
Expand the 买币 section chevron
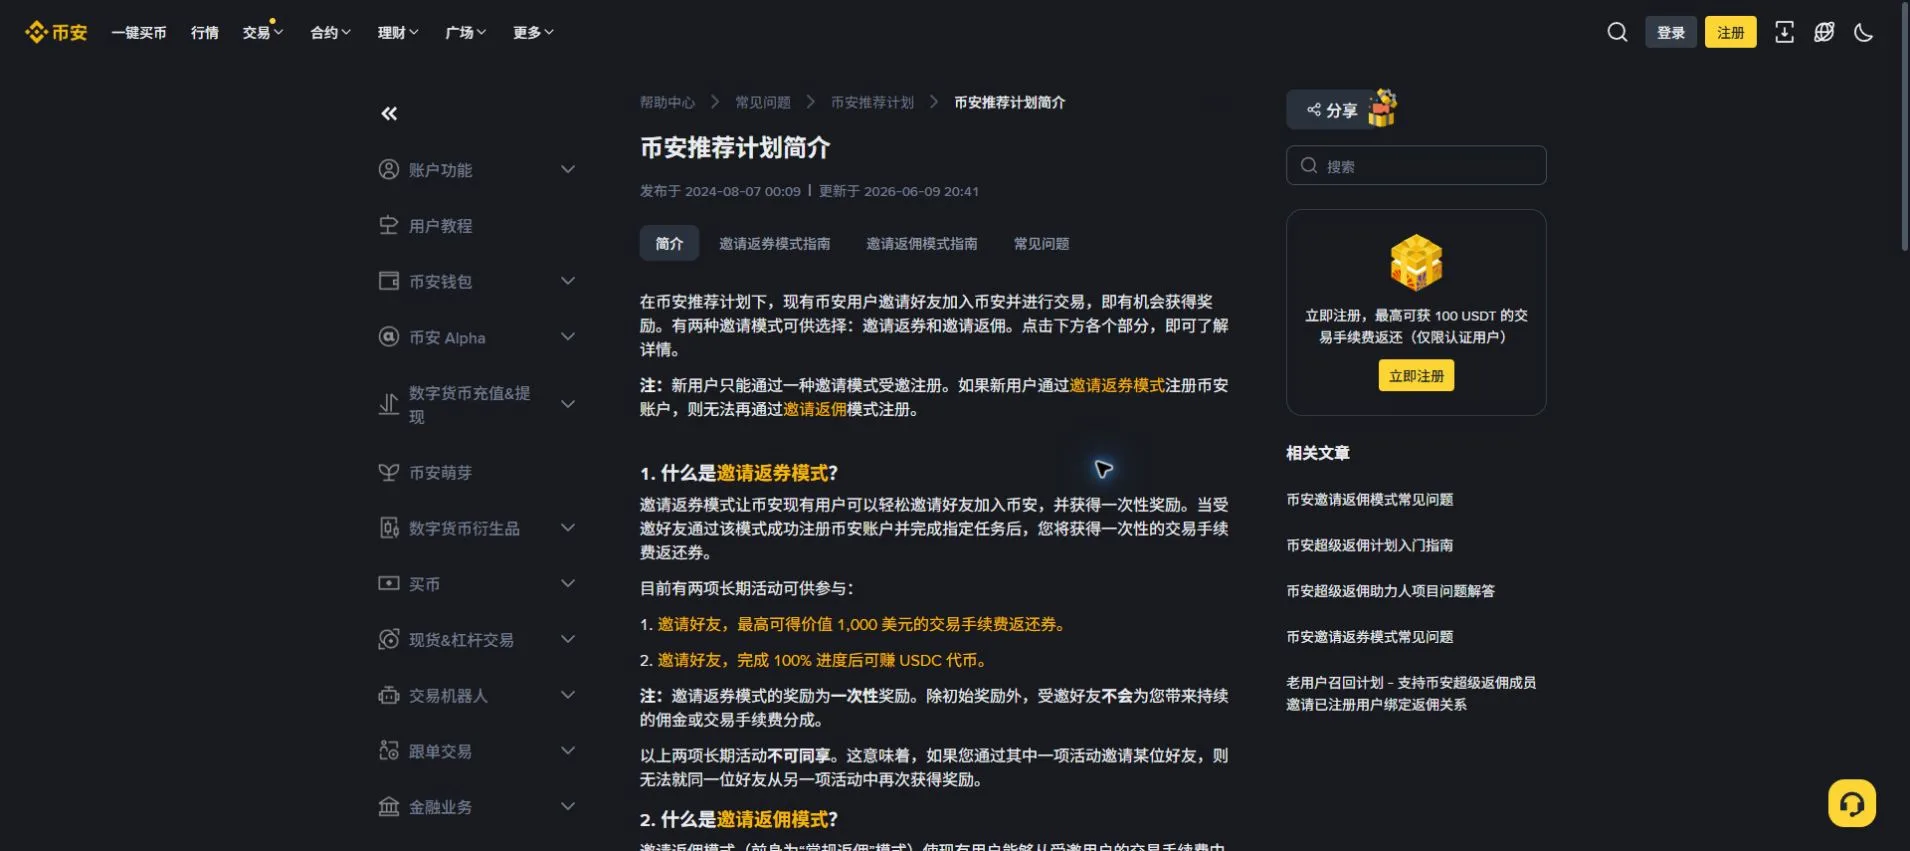click(568, 583)
